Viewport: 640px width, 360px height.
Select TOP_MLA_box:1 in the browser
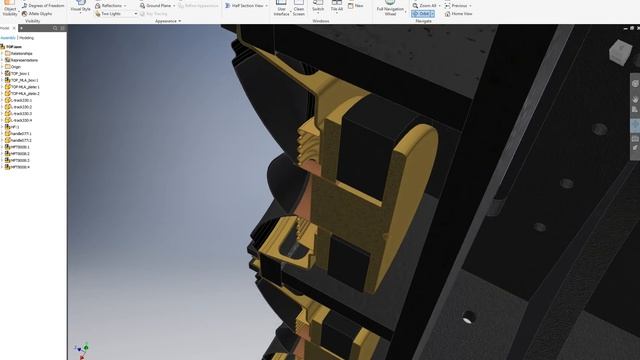click(x=22, y=80)
